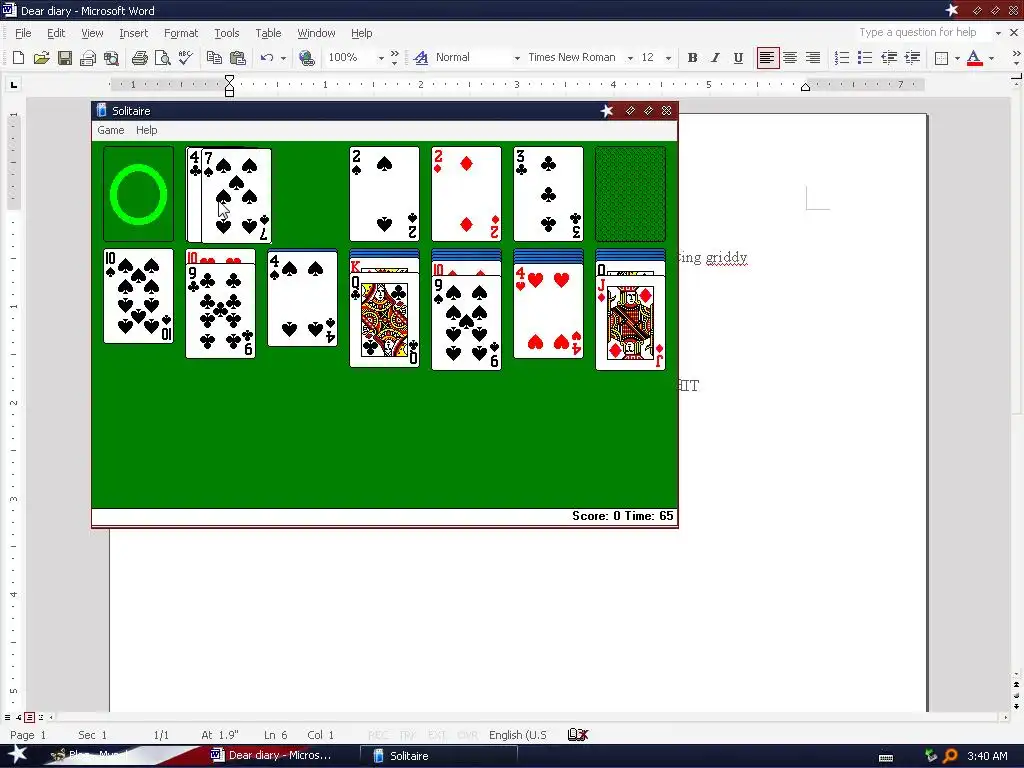Click the Save floppy disk icon
1024x768 pixels.
click(65, 58)
